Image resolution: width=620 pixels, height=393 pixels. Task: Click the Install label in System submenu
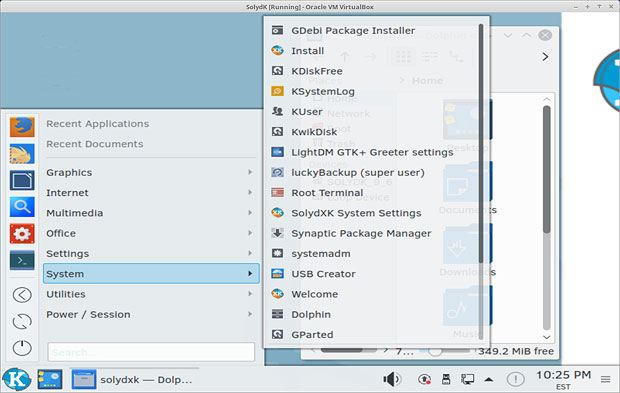tap(308, 51)
